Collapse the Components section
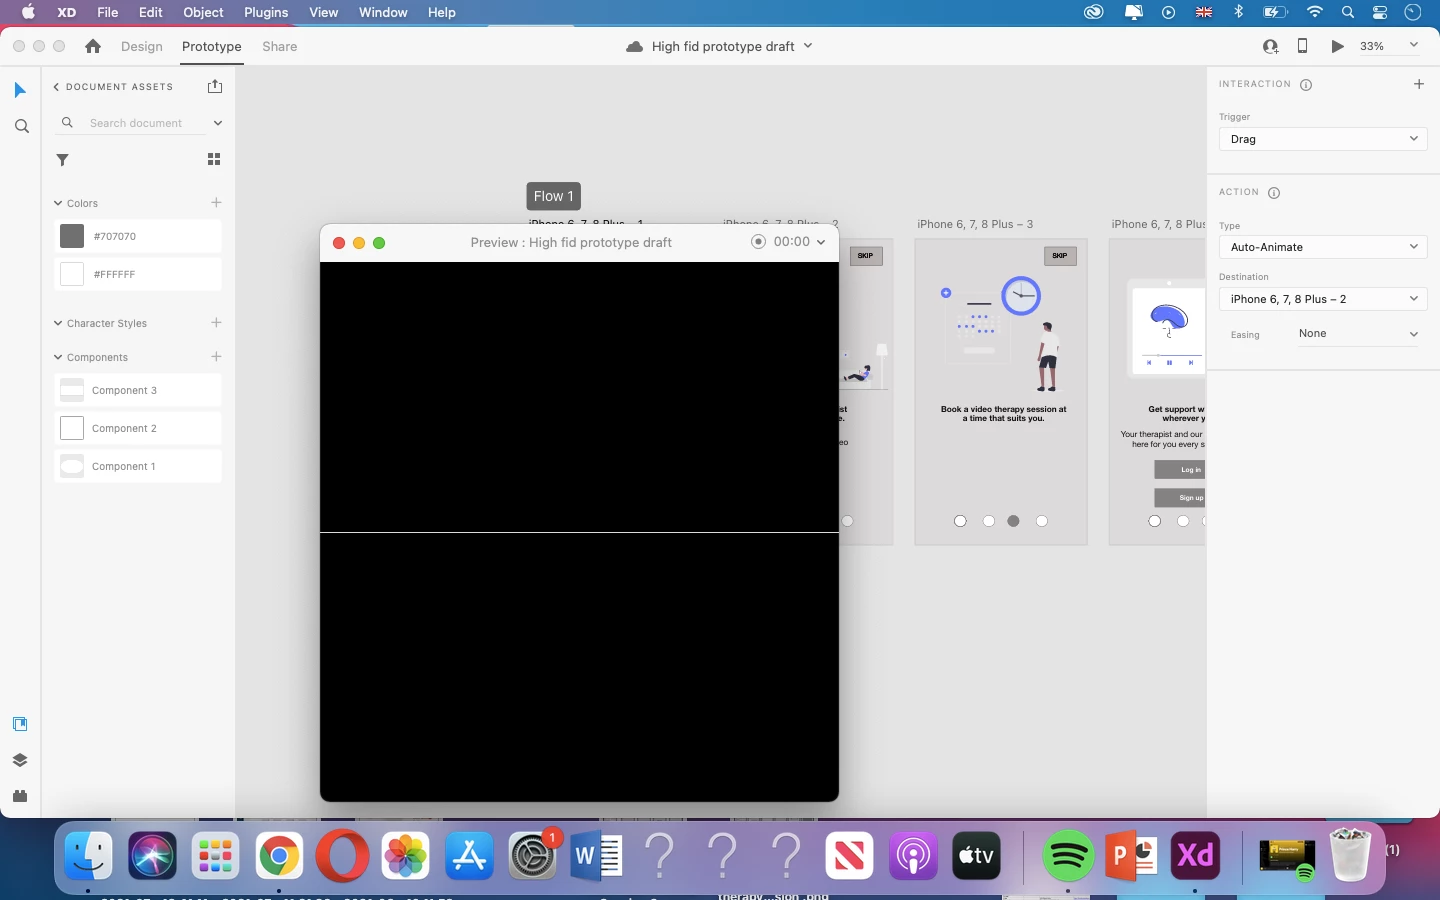The height and width of the screenshot is (900, 1440). (58, 357)
